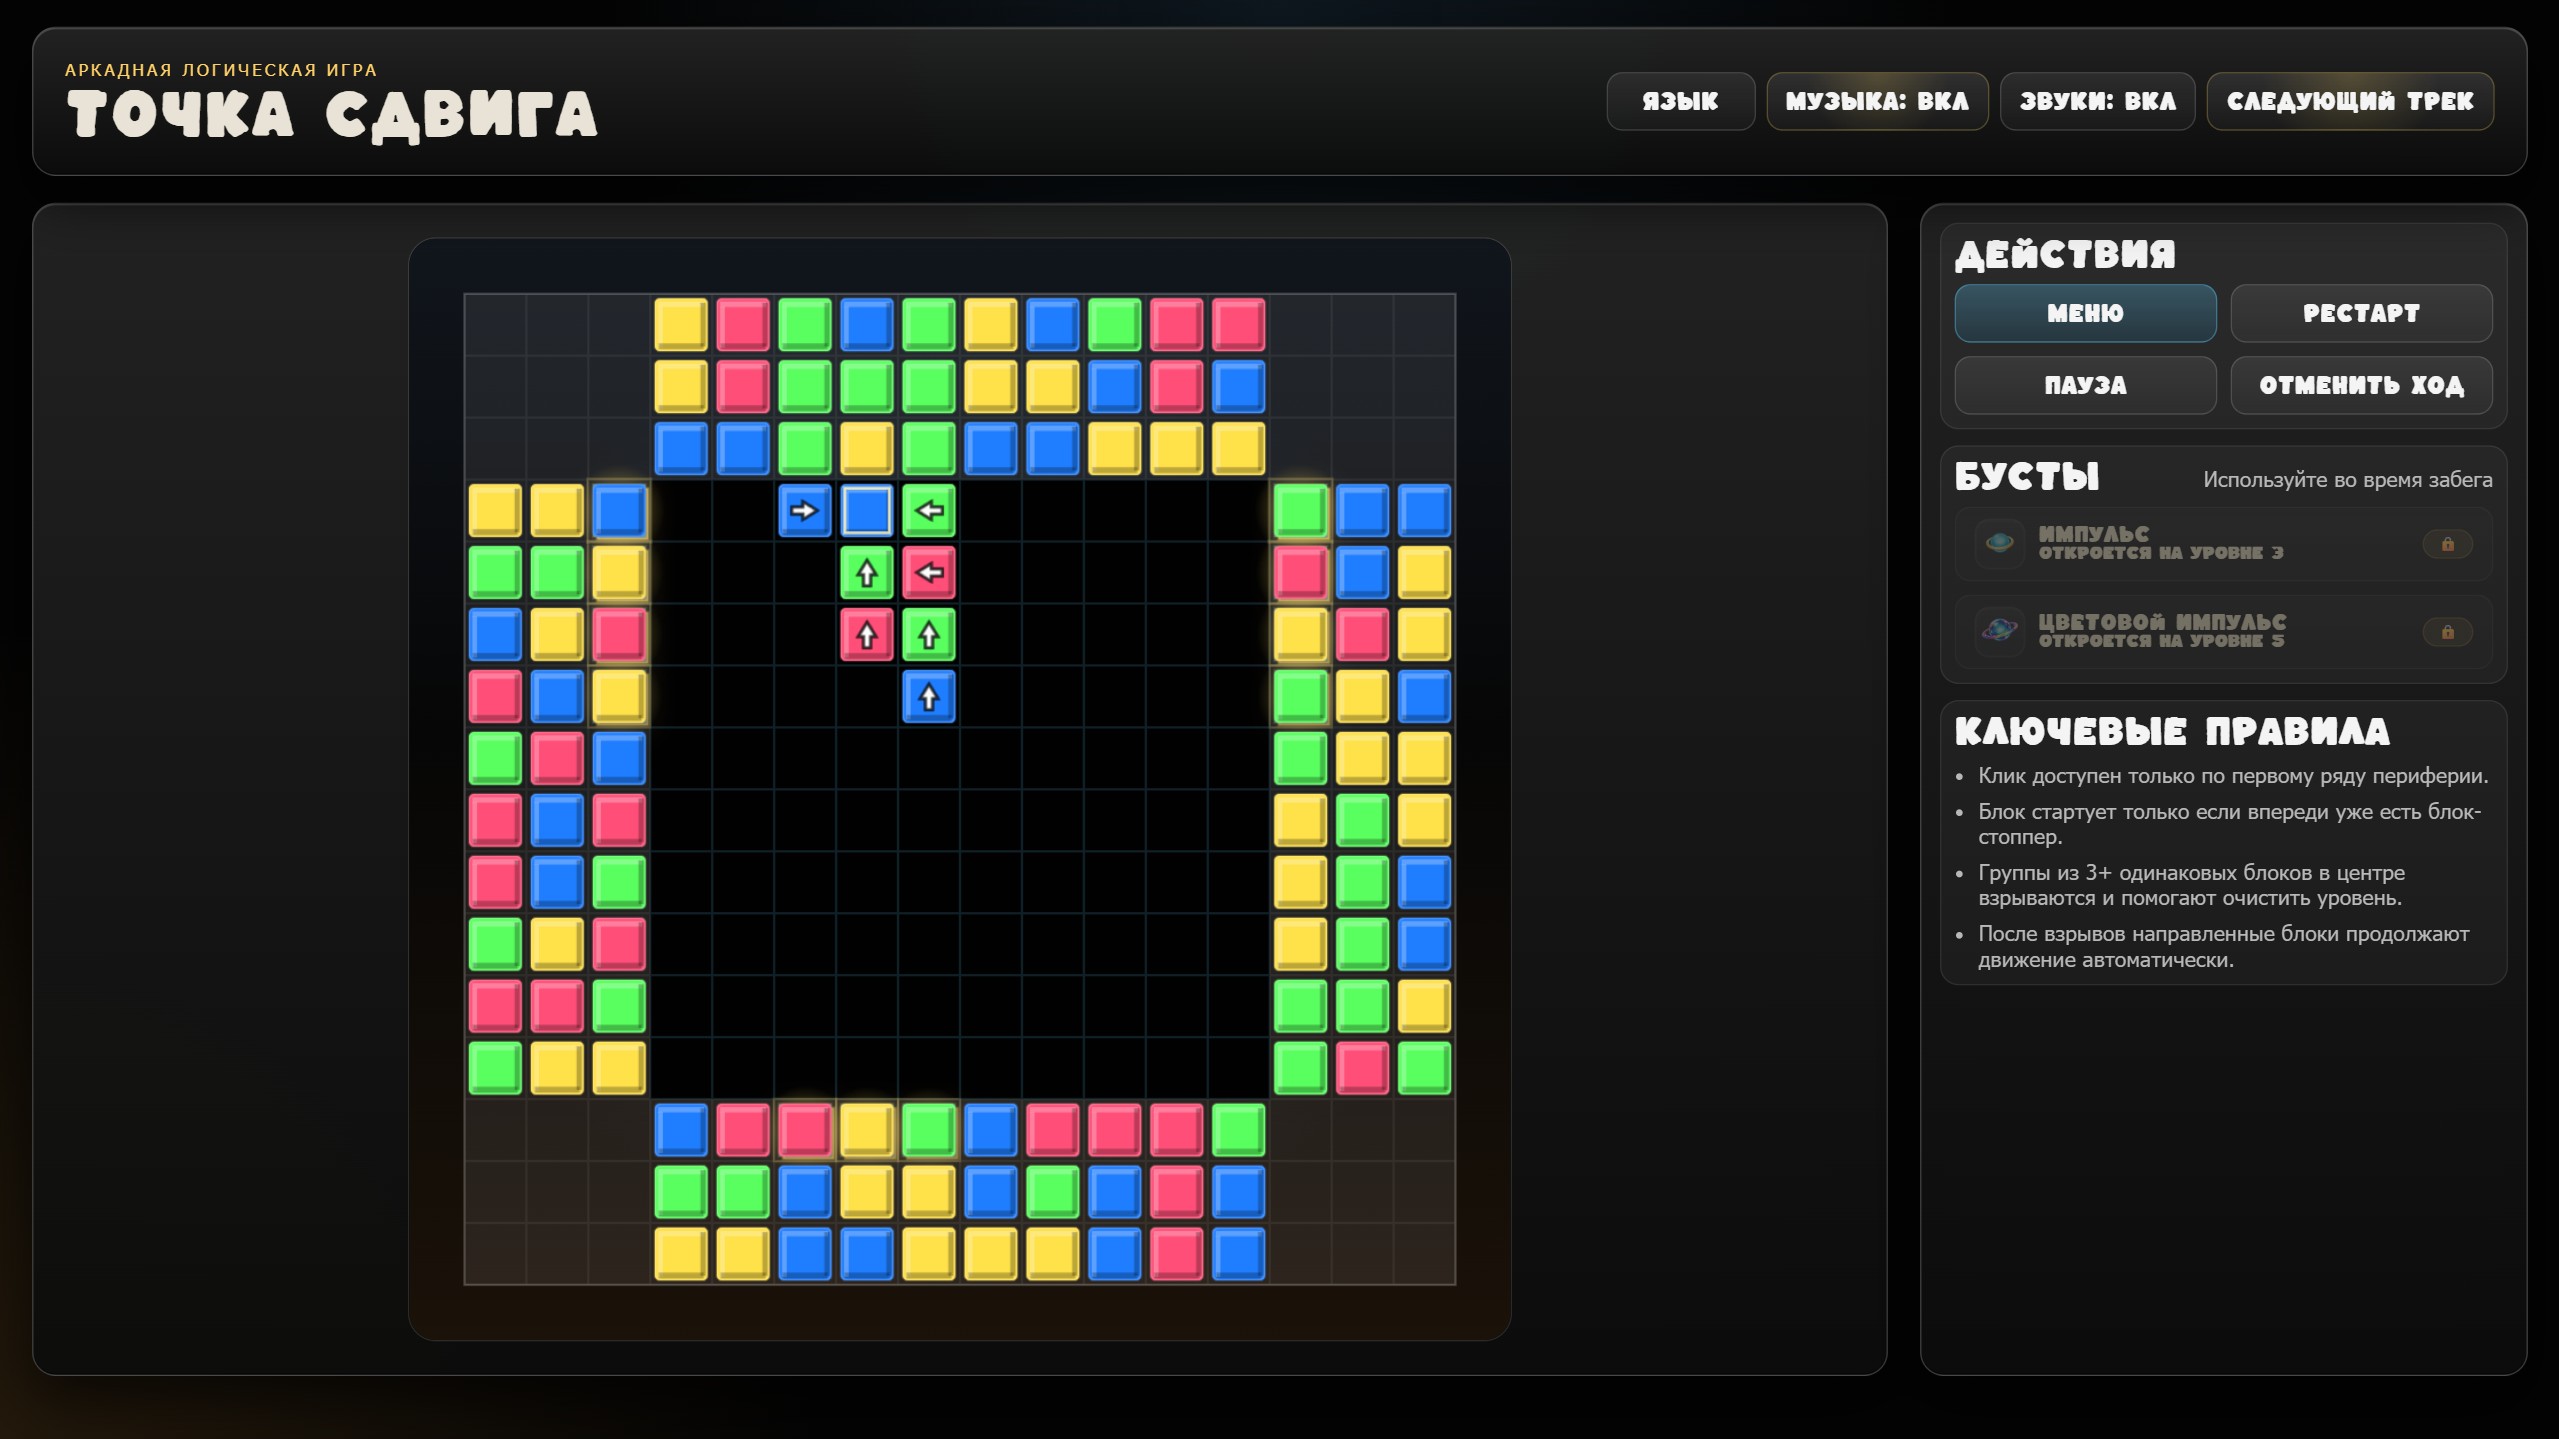Viewport: 2559px width, 1439px height.
Task: Launch the glowing green block on bottom periphery
Action: coord(928,1130)
